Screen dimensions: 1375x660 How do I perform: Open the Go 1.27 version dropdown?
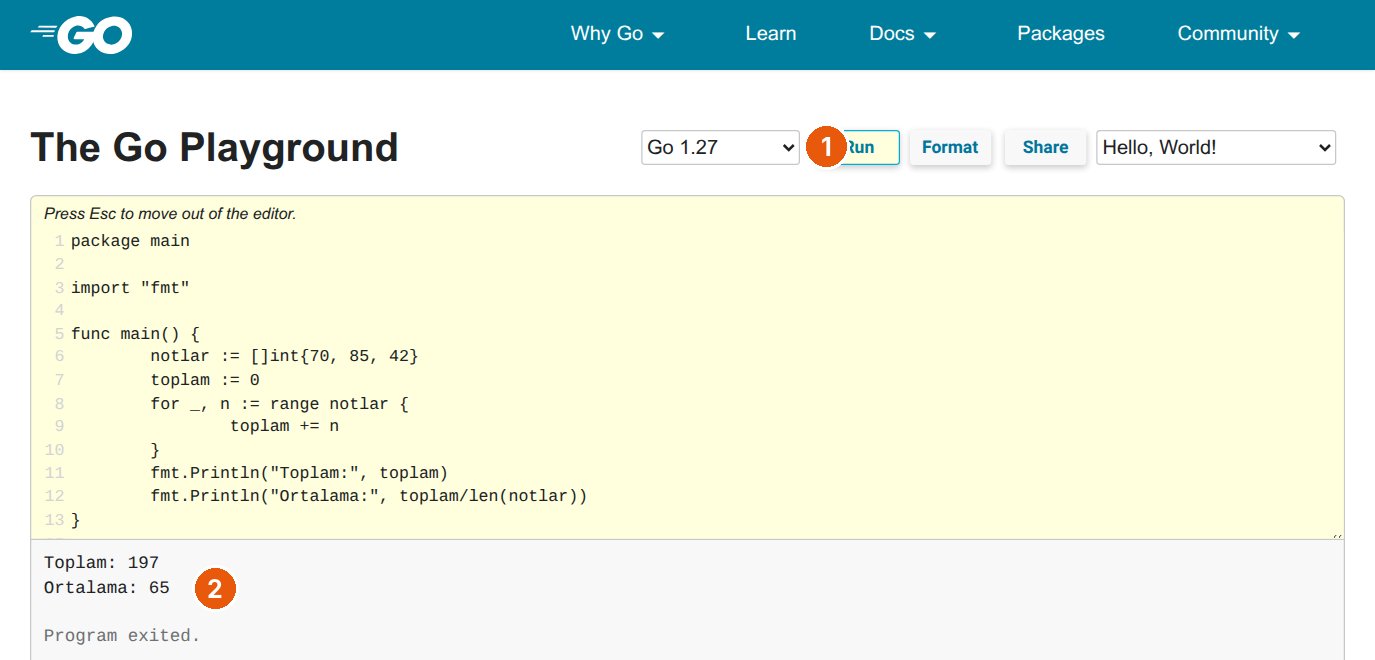(720, 147)
